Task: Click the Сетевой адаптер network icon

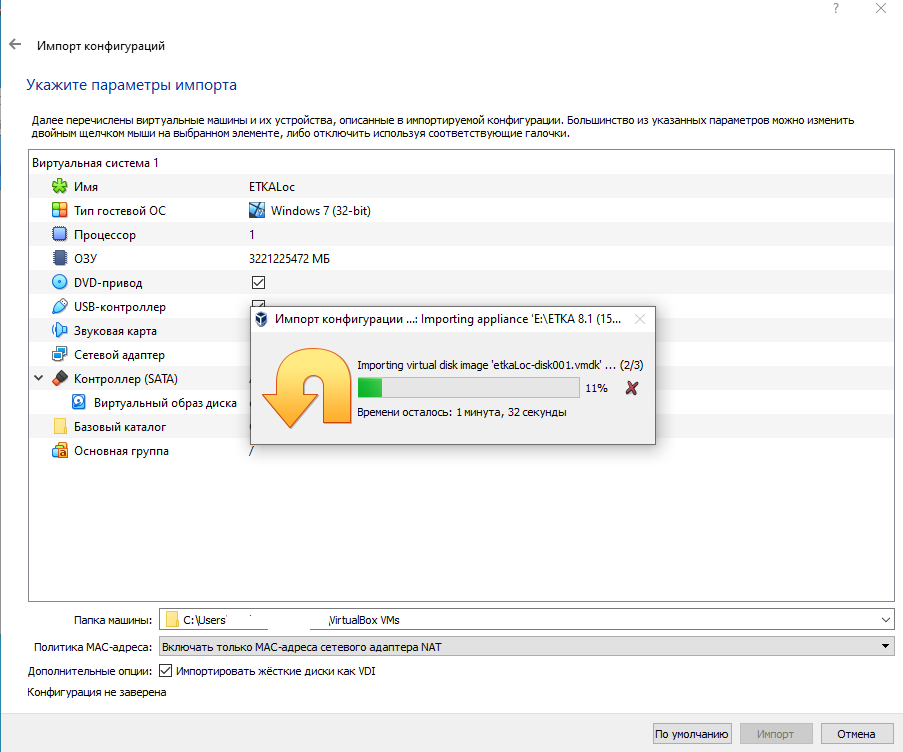Action: tap(59, 354)
